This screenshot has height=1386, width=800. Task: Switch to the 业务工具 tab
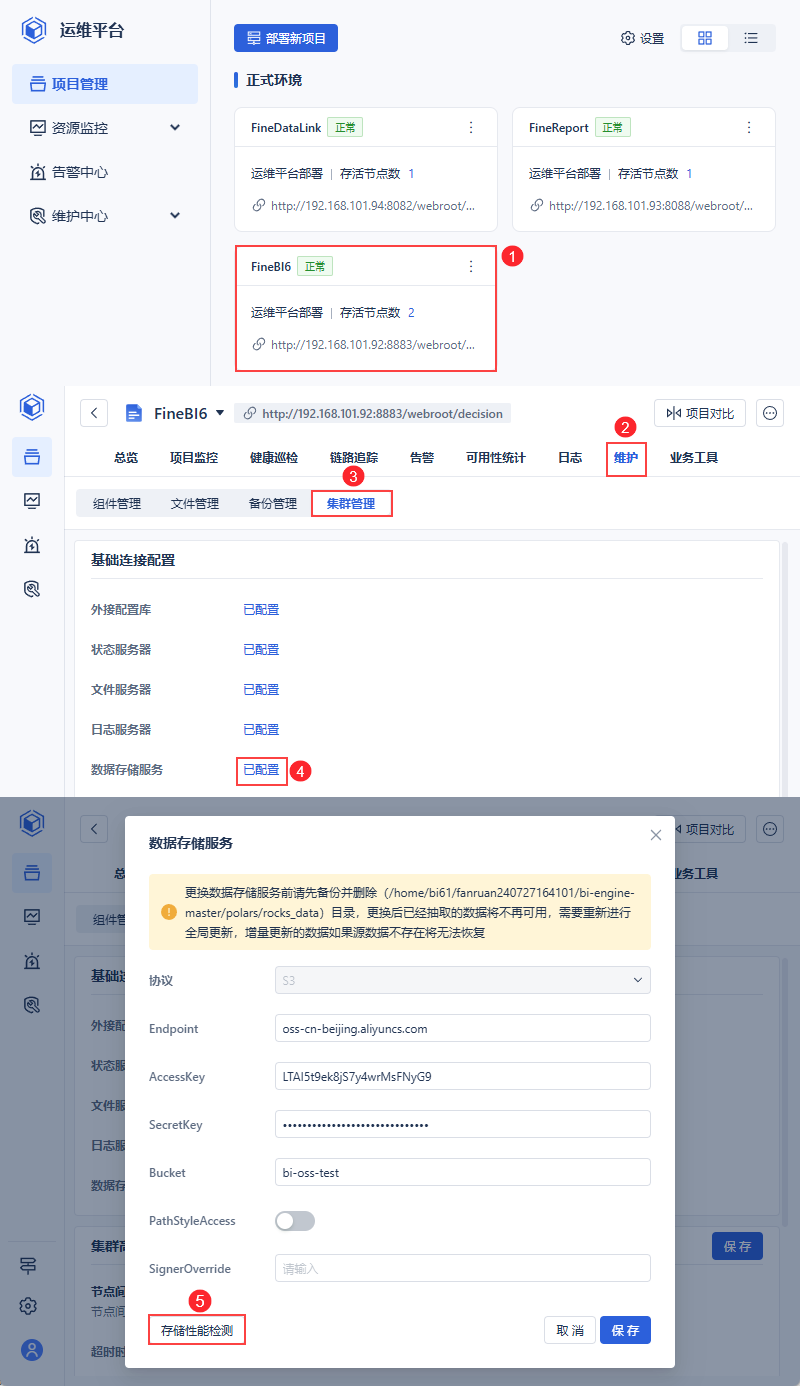[694, 458]
